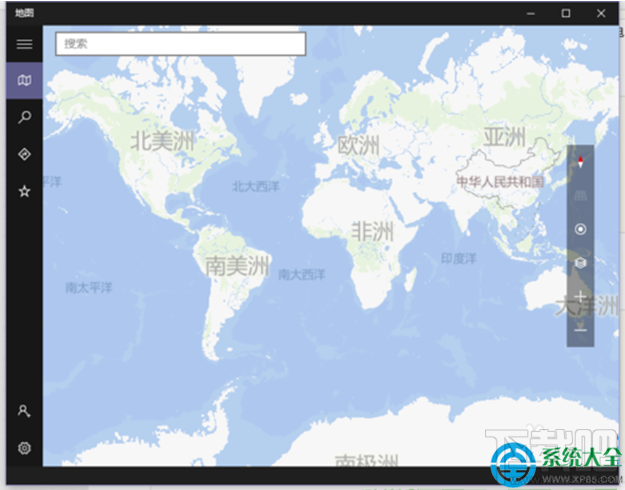The width and height of the screenshot is (625, 490).
Task: Open Search from the sidebar magnifier icon
Action: point(24,117)
